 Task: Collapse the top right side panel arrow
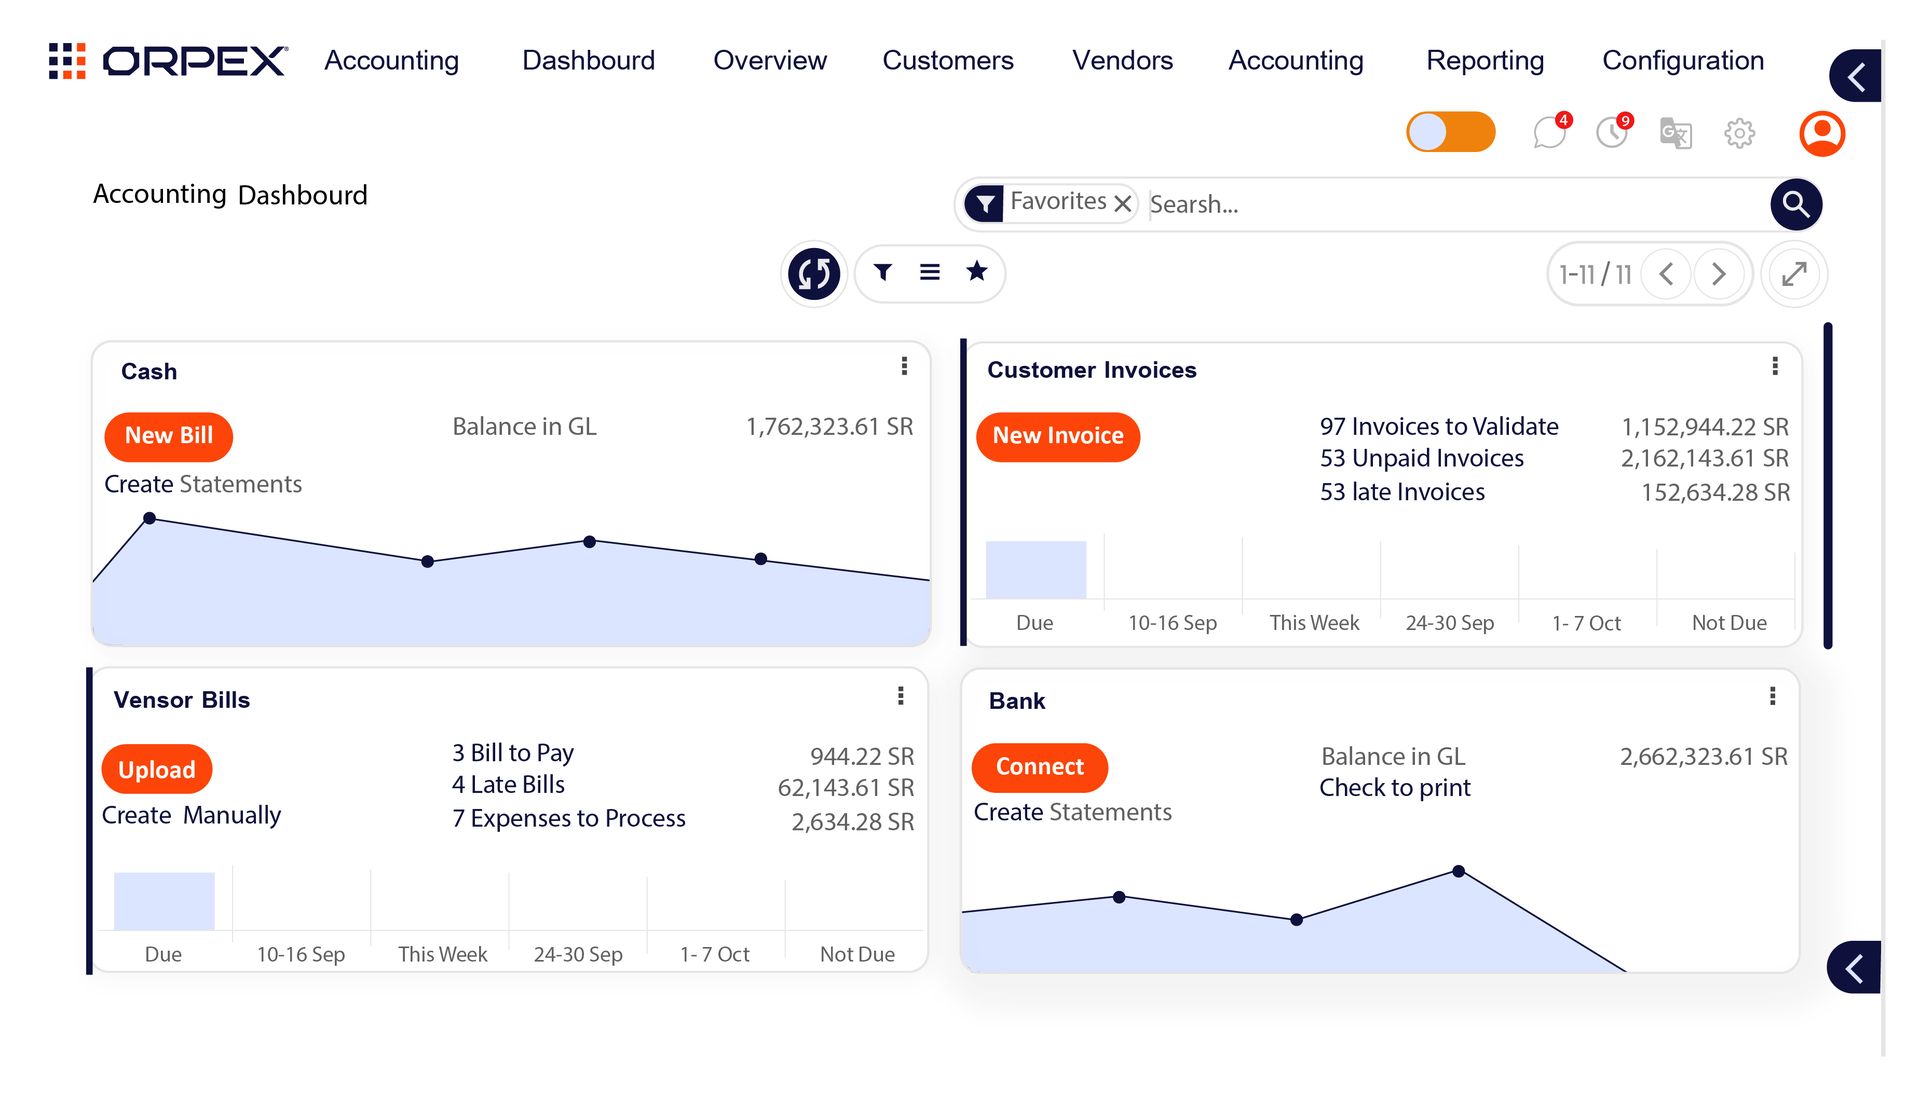(x=1856, y=76)
